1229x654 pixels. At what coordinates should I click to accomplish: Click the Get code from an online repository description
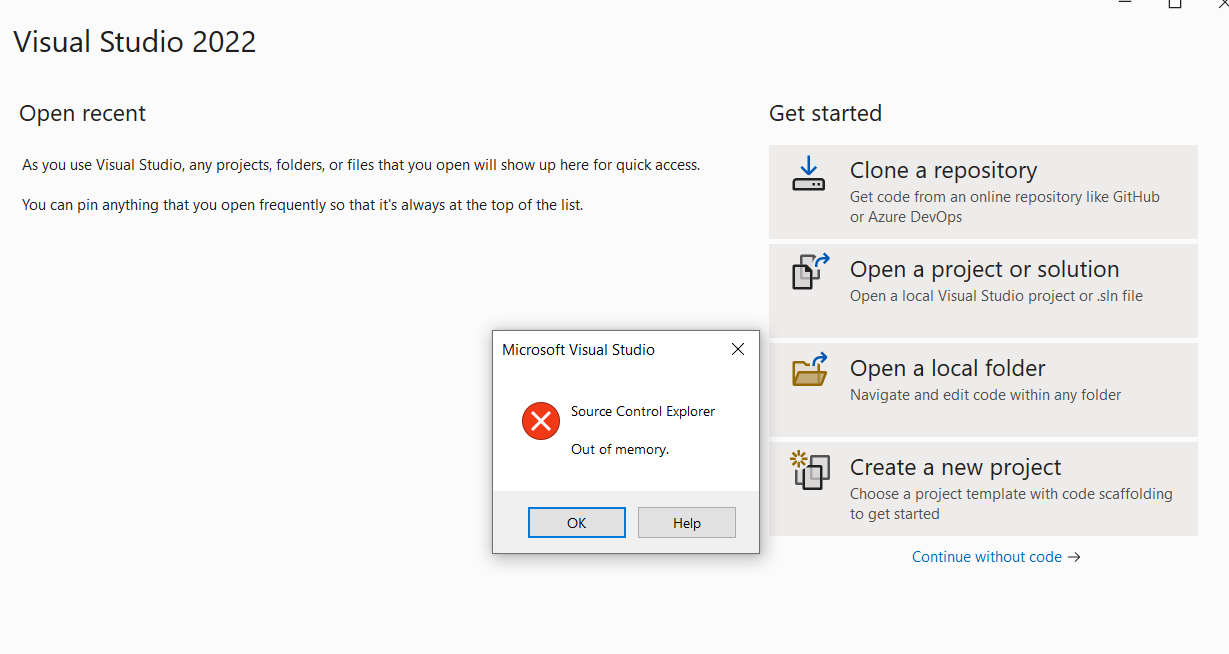[x=1004, y=207]
